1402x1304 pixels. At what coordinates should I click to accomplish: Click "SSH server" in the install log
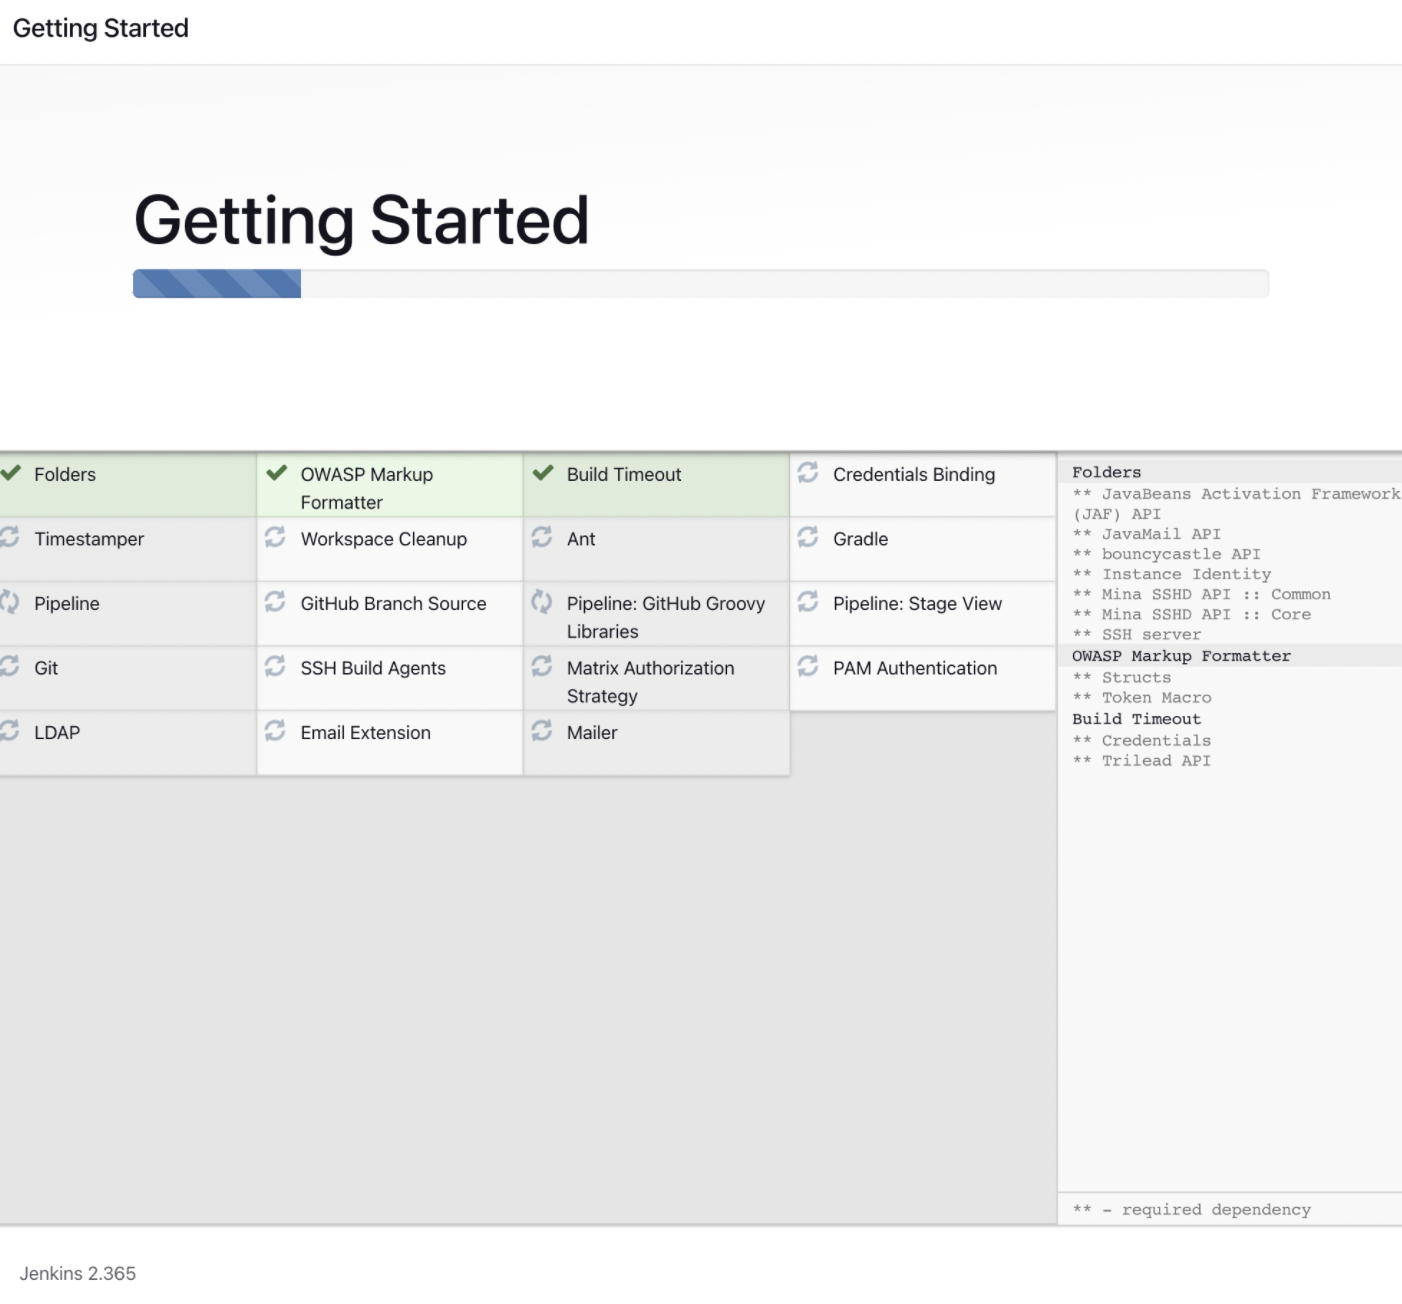tap(1151, 634)
